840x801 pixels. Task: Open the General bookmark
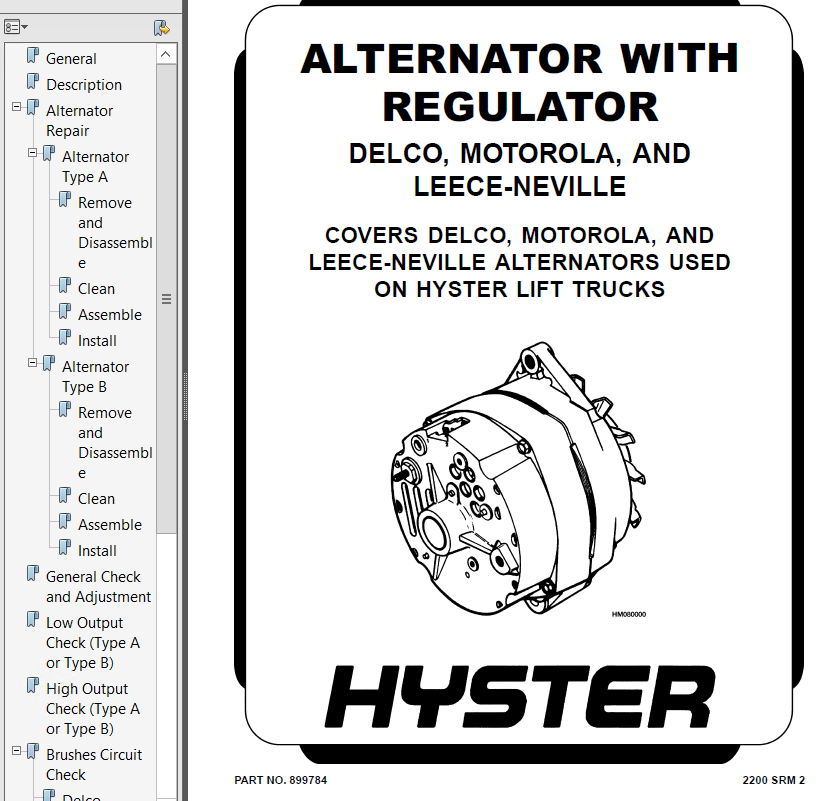pos(71,58)
